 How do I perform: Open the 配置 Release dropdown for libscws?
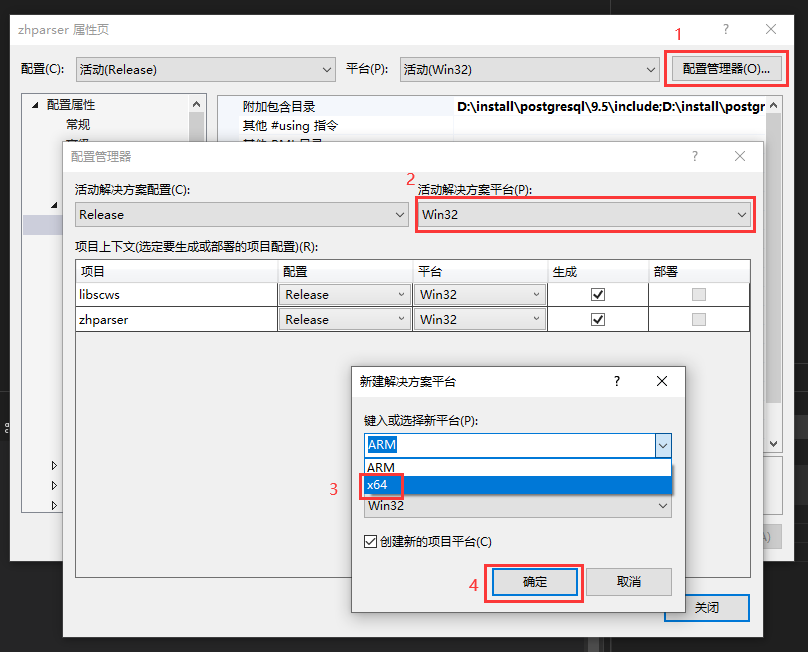[345, 295]
